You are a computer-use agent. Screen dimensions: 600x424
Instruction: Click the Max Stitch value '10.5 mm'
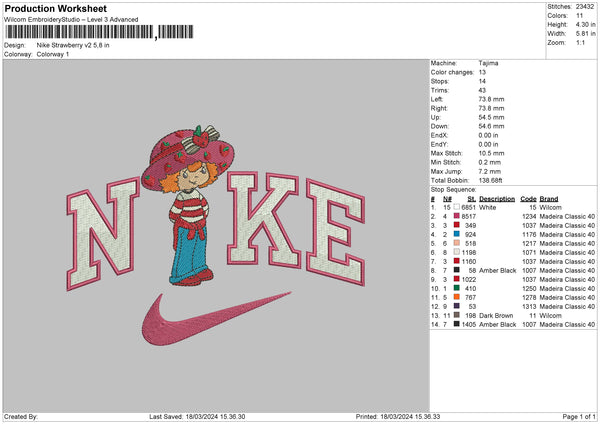(x=491, y=153)
